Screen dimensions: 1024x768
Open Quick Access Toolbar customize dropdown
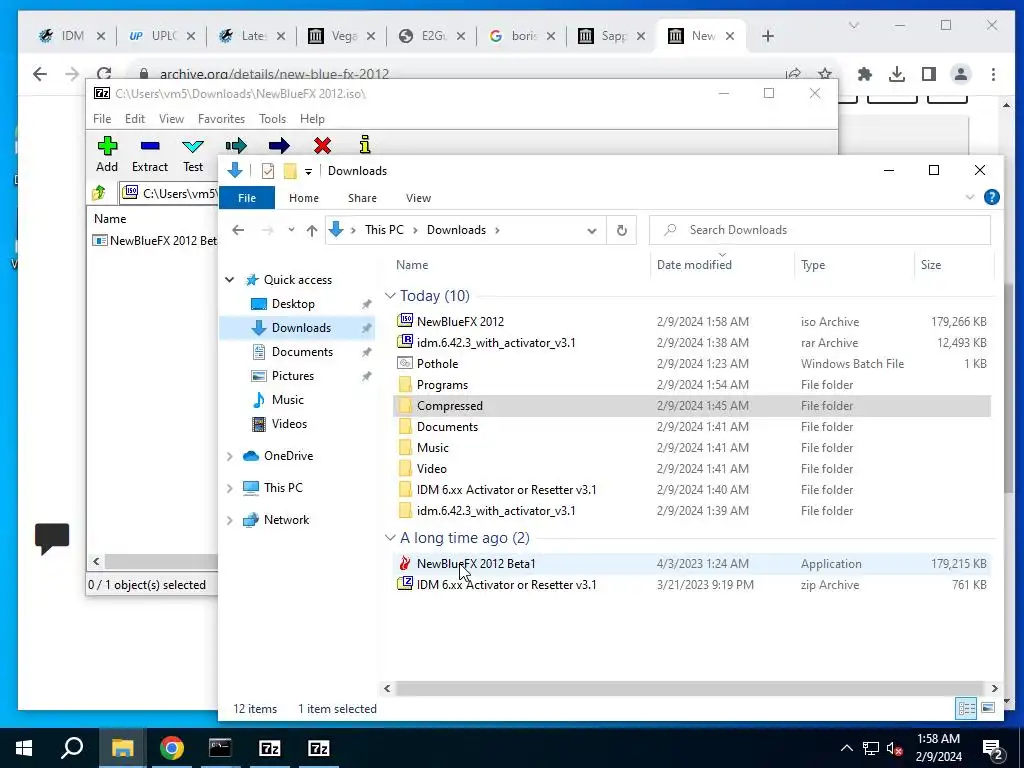click(x=308, y=171)
